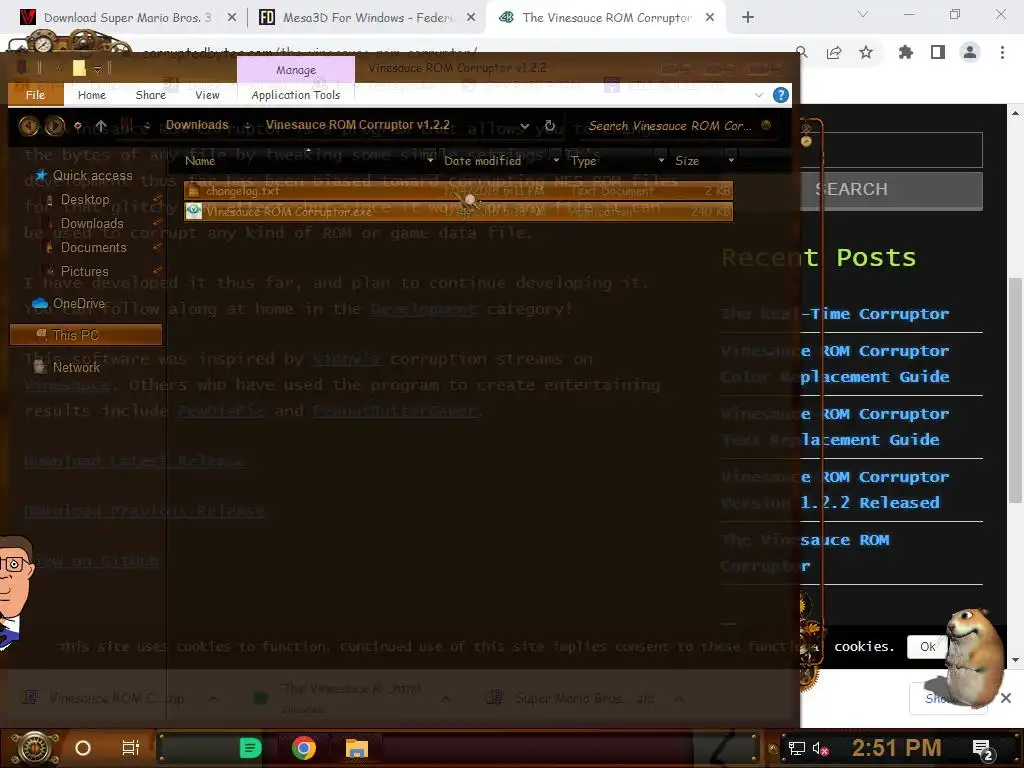Go forward using Explorer forward arrow
This screenshot has width=1024, height=768.
54,125
